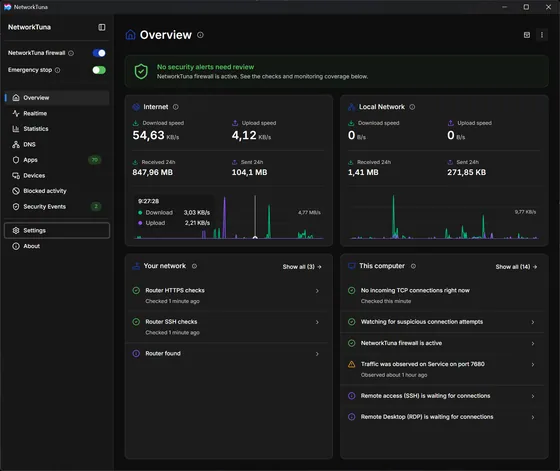Click Show all (3) link
Image resolution: width=560 pixels, height=471 pixels.
point(302,267)
